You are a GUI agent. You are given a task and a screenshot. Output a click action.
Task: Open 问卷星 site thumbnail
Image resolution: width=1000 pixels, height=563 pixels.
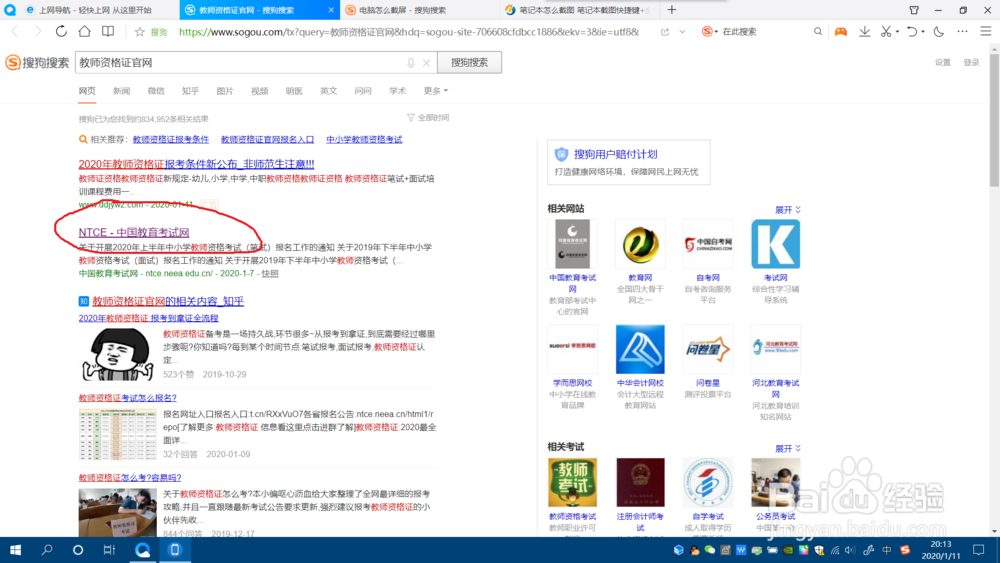(708, 349)
